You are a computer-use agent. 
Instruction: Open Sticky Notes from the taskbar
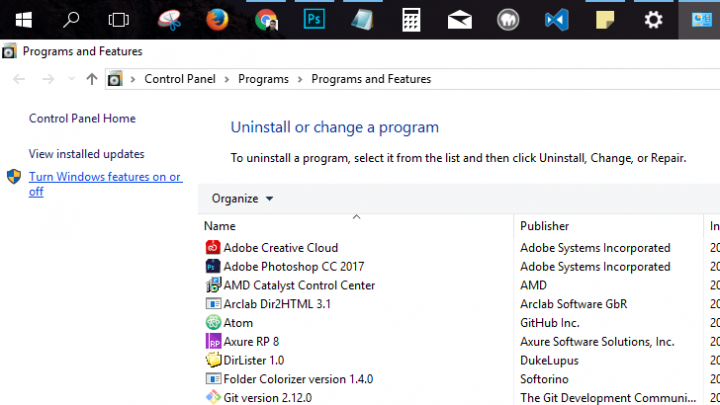(x=605, y=20)
